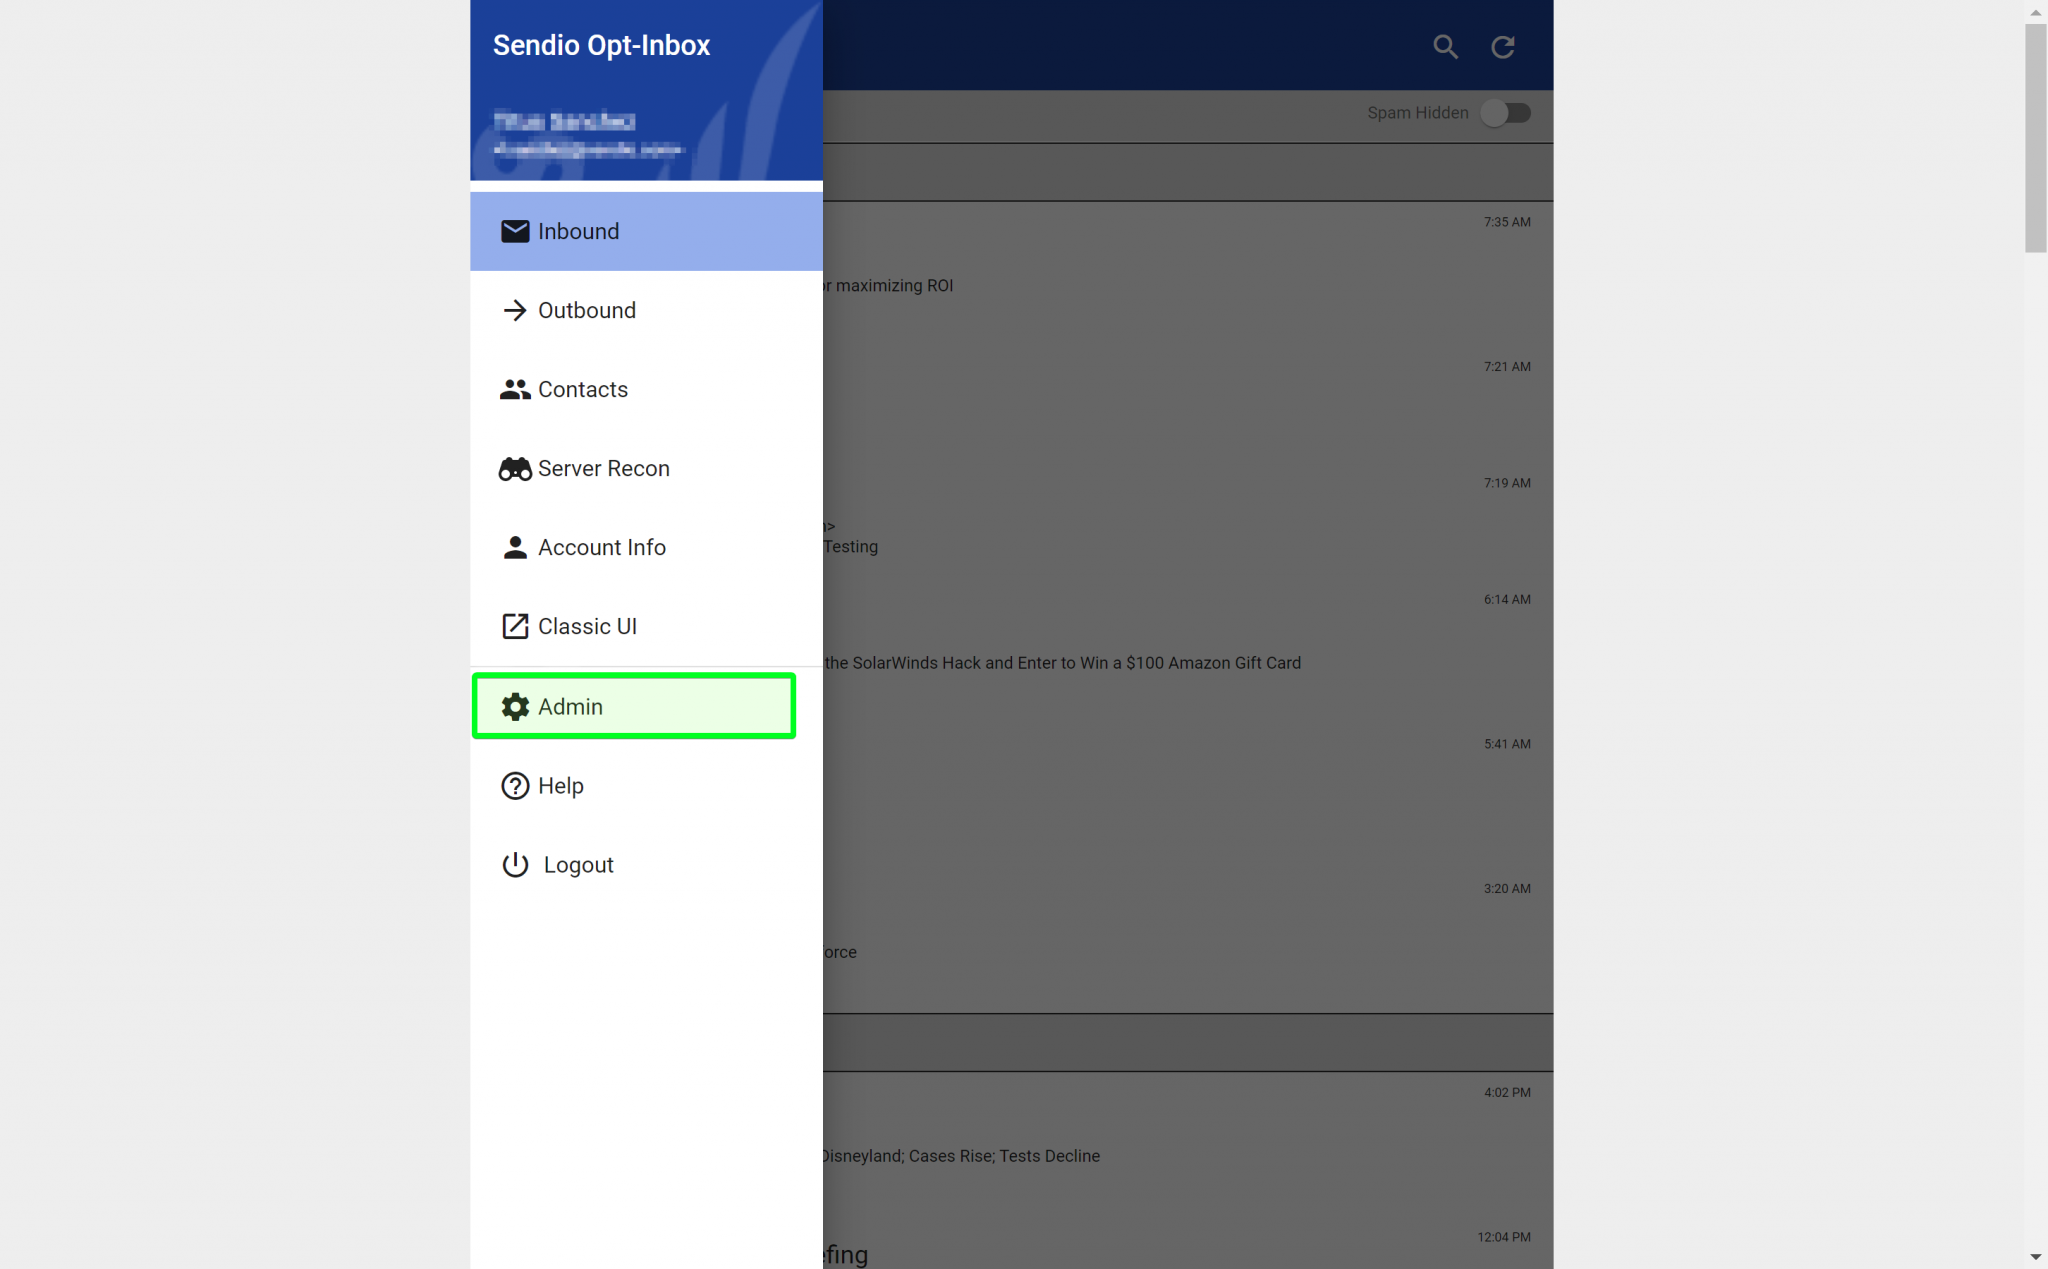Click the refresh icon in the header
2048x1269 pixels.
1503,46
